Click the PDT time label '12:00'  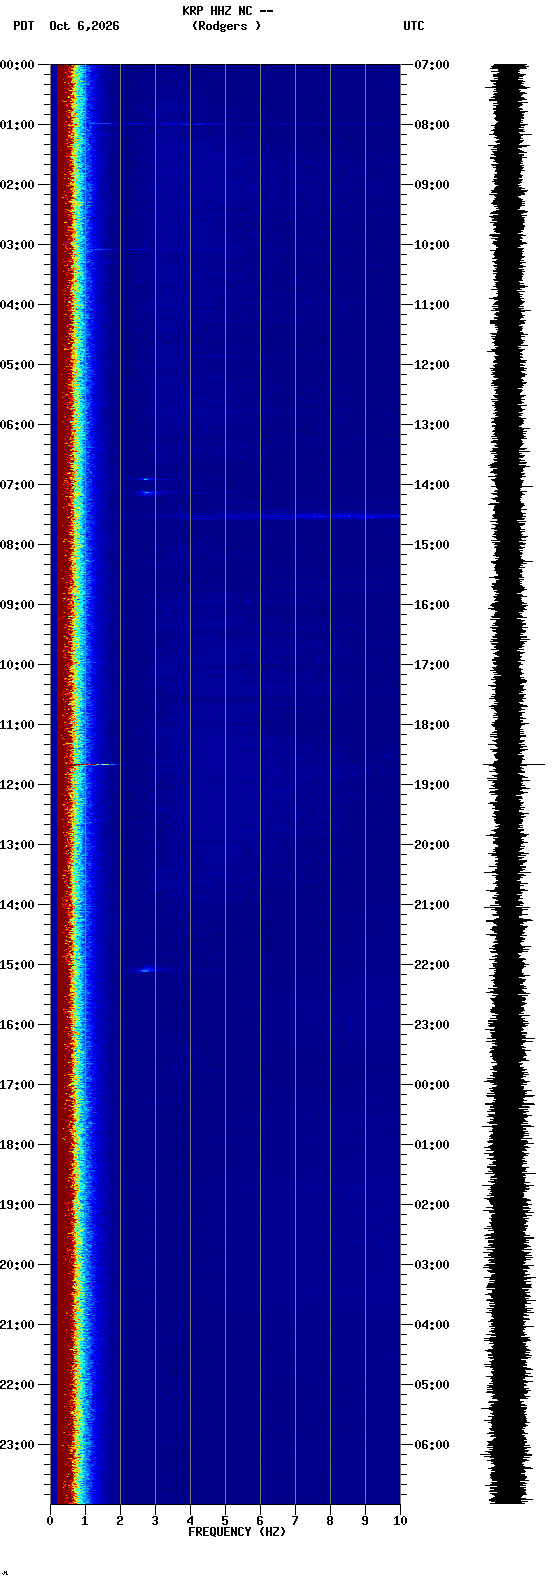coord(17,785)
